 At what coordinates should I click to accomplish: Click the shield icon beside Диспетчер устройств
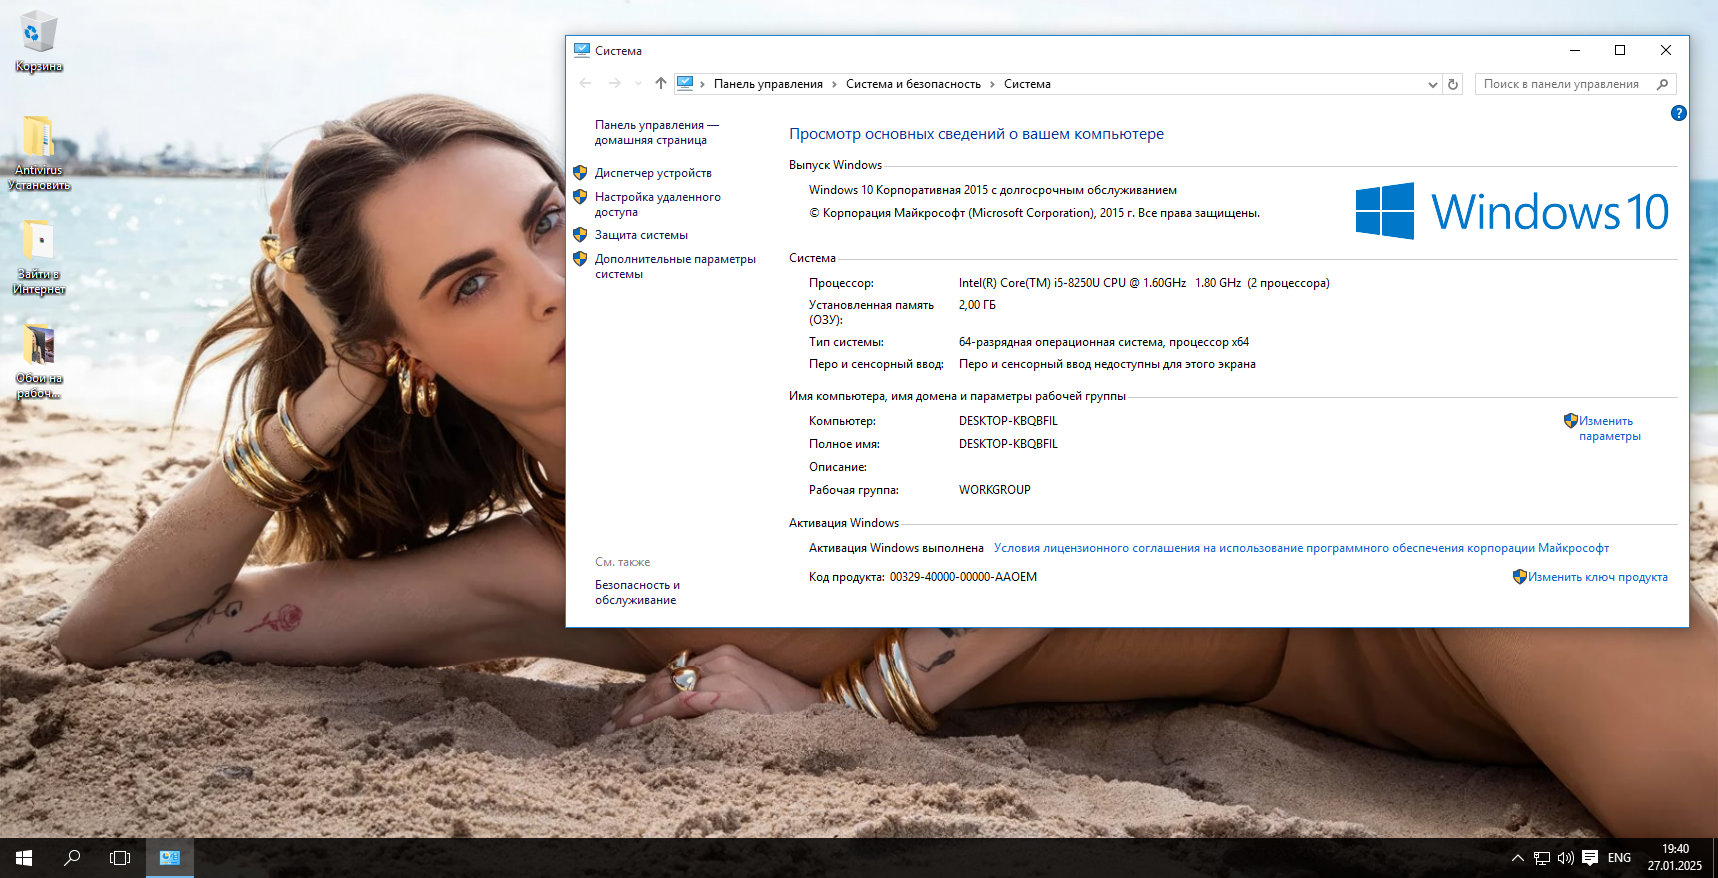(x=580, y=172)
